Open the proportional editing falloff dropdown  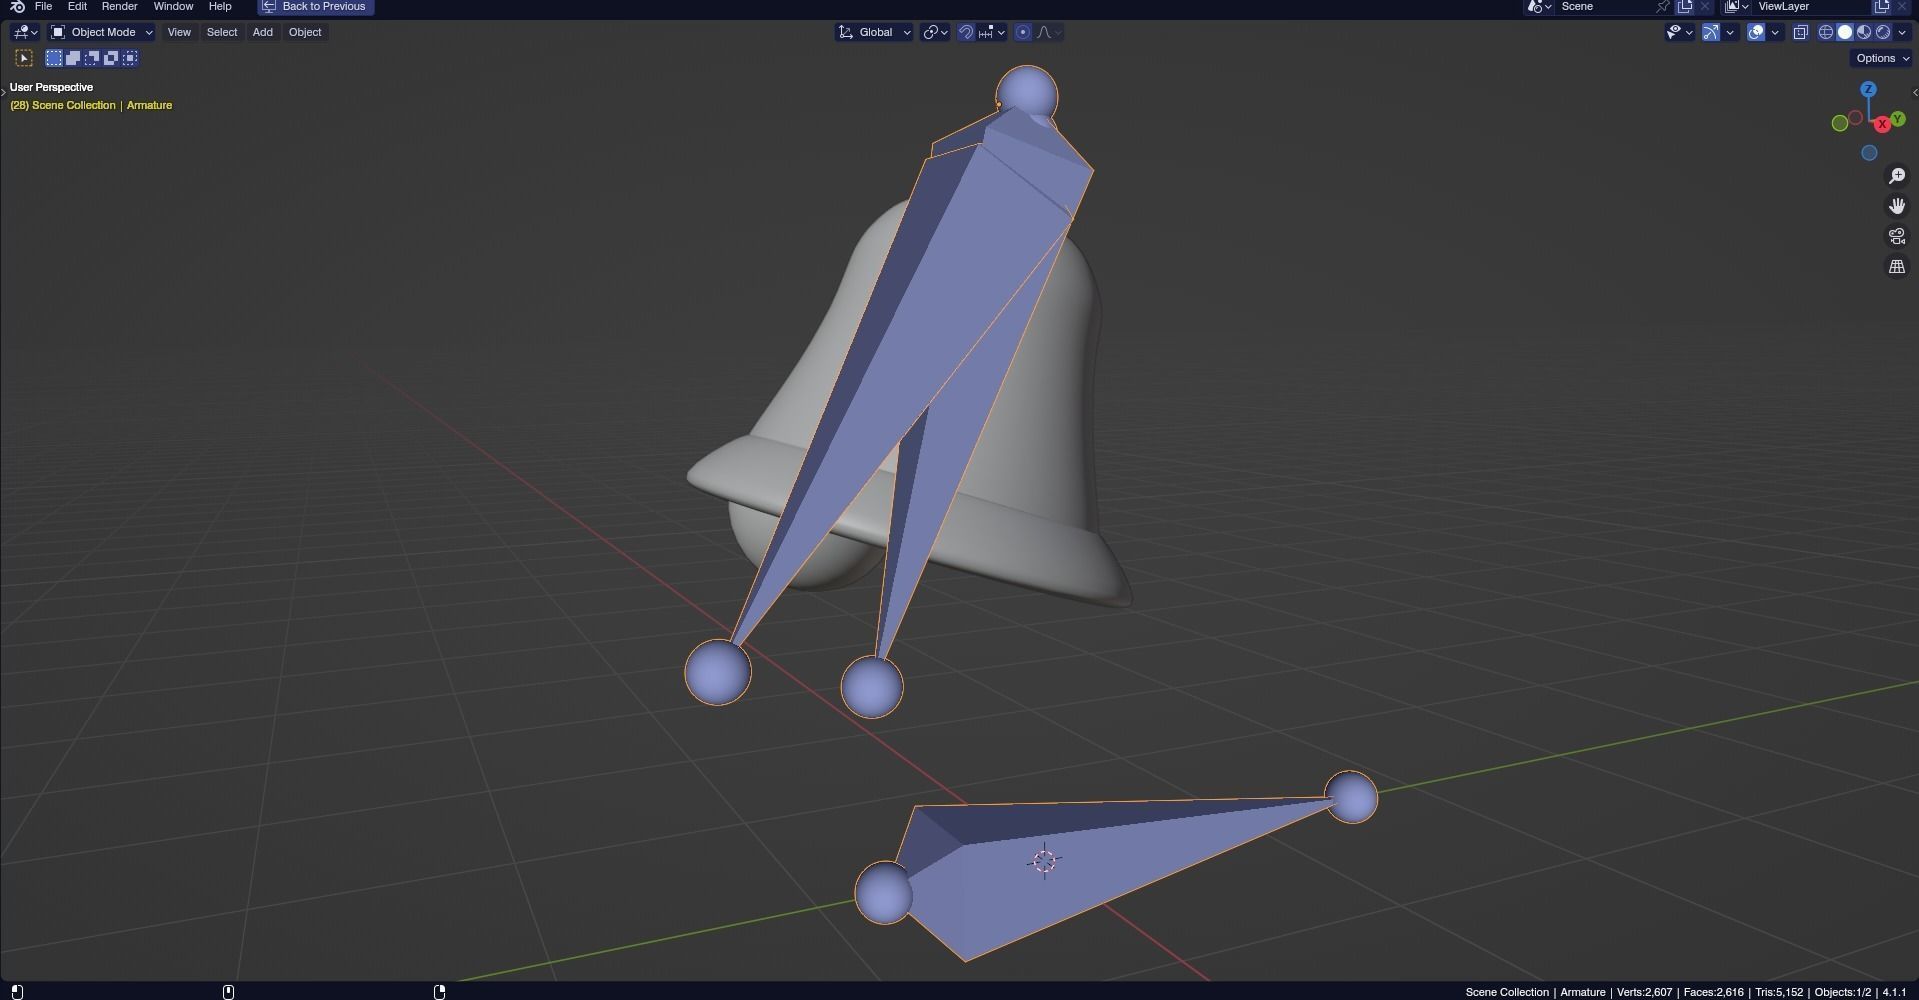(x=1048, y=32)
